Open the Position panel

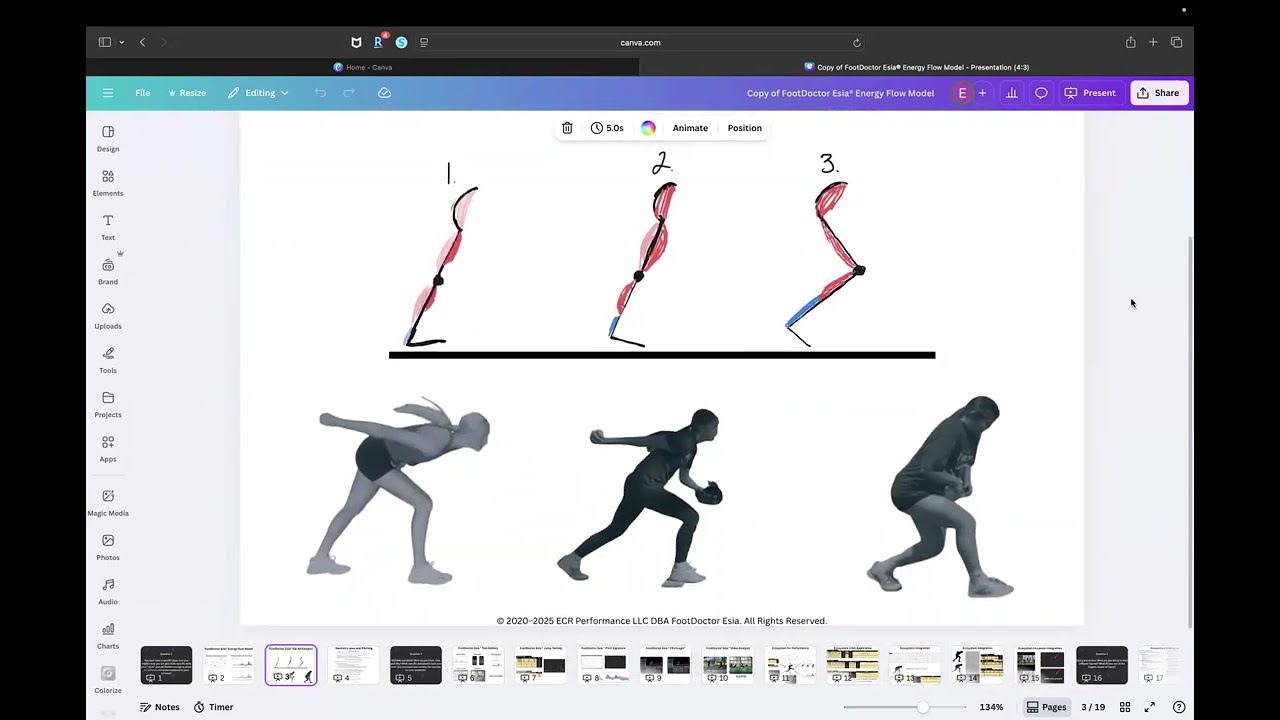(745, 128)
